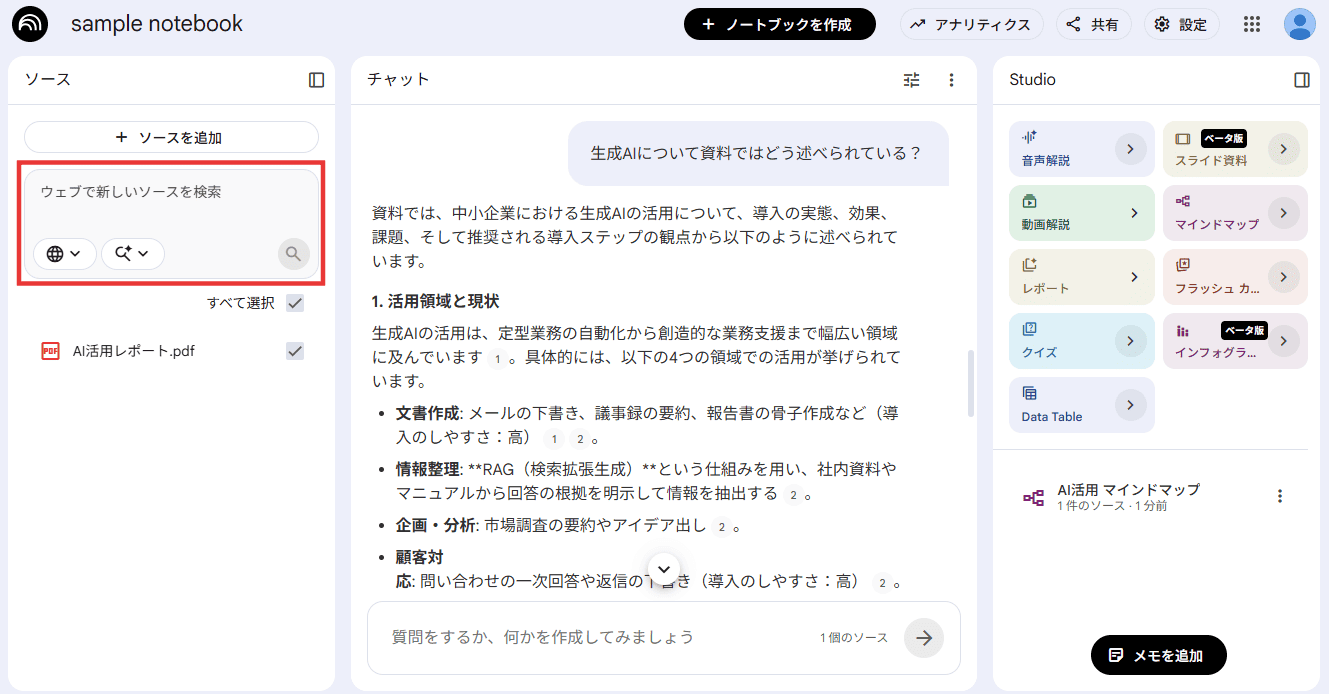This screenshot has width=1329, height=694.
Task: Open AI活用 マインドマップ more options
Action: pos(1280,496)
